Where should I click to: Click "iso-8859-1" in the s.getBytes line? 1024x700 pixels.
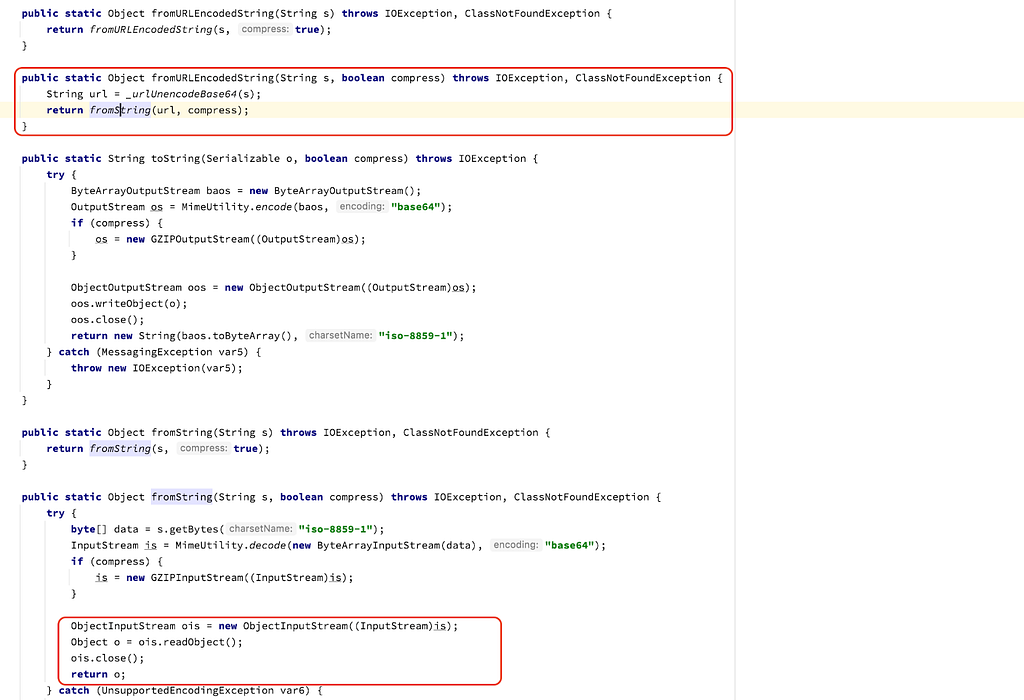pyautogui.click(x=336, y=530)
